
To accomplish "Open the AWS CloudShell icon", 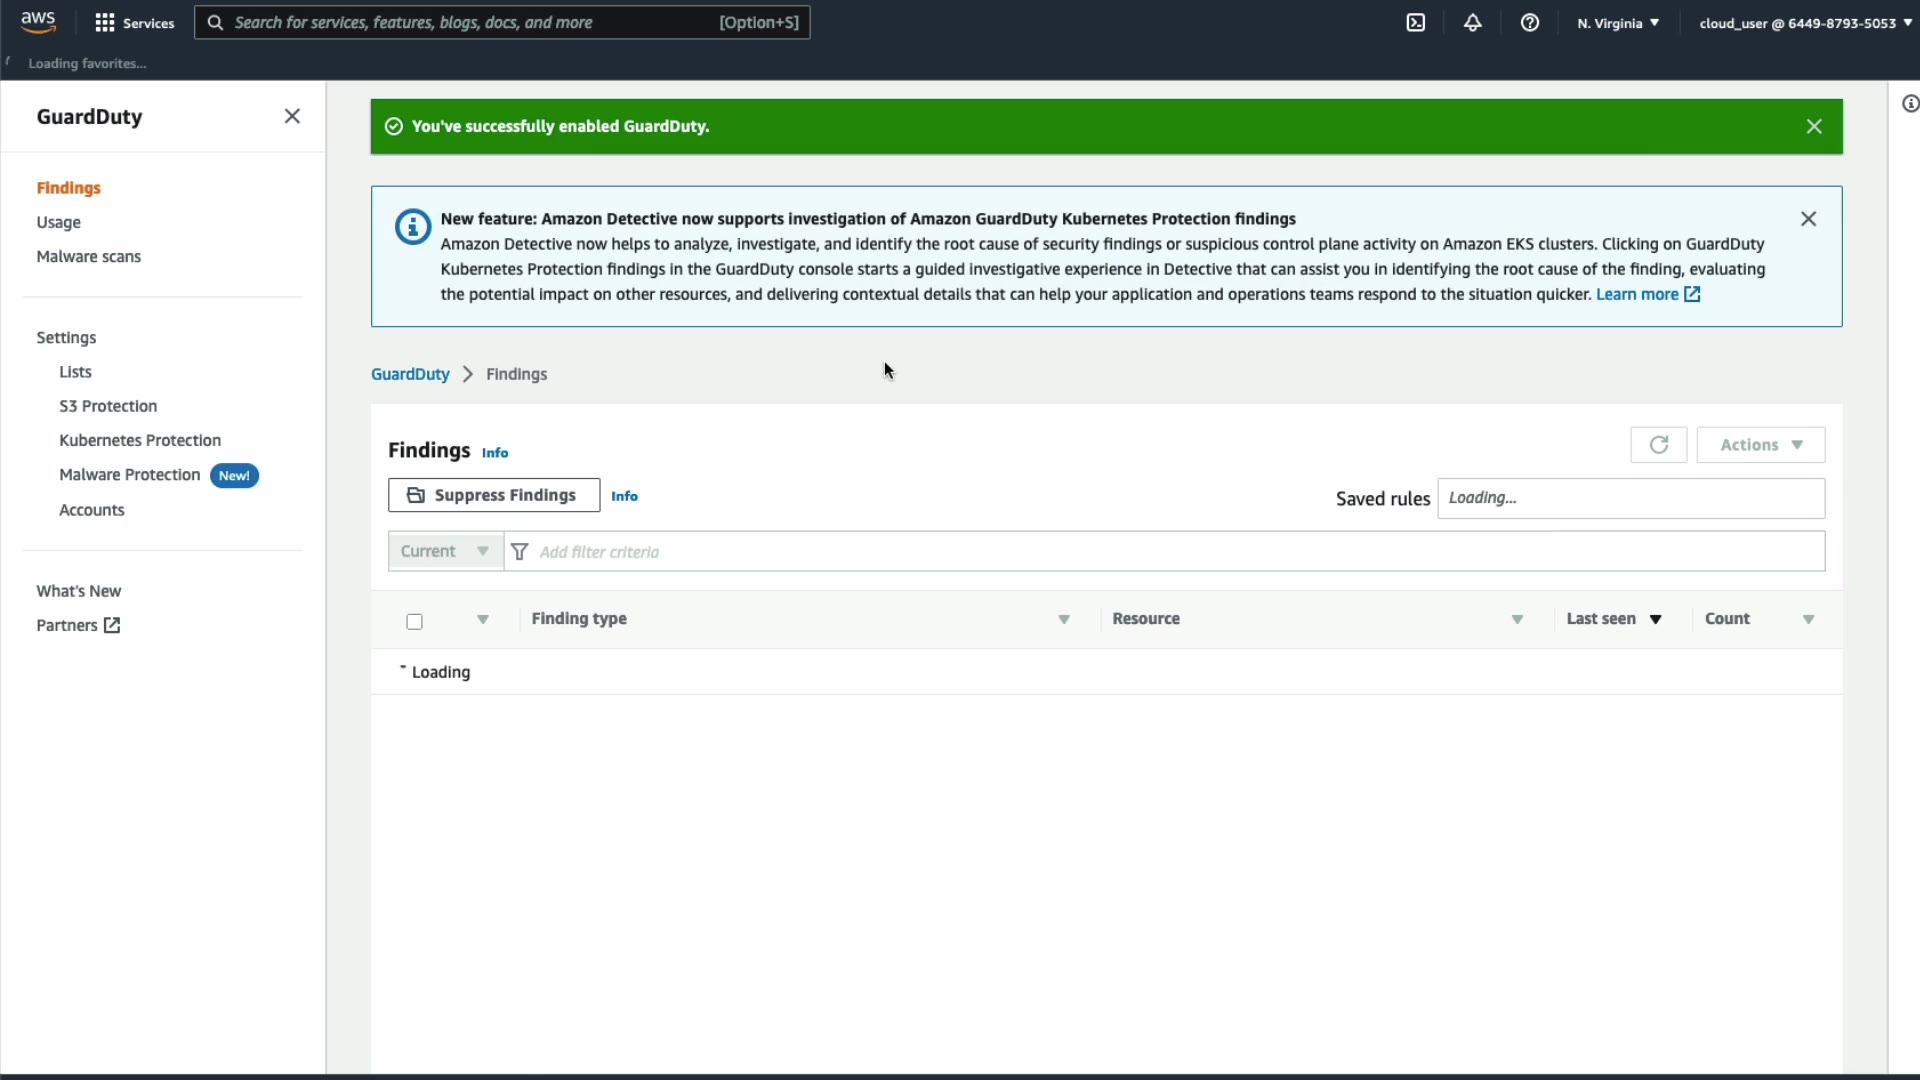I will (1415, 23).
